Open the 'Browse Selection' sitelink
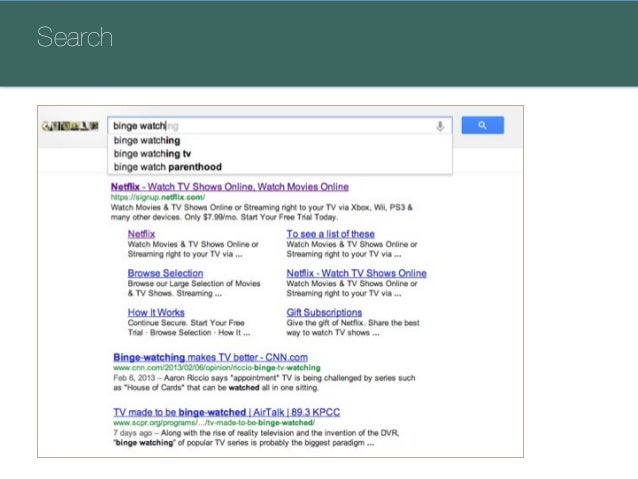 pos(165,273)
